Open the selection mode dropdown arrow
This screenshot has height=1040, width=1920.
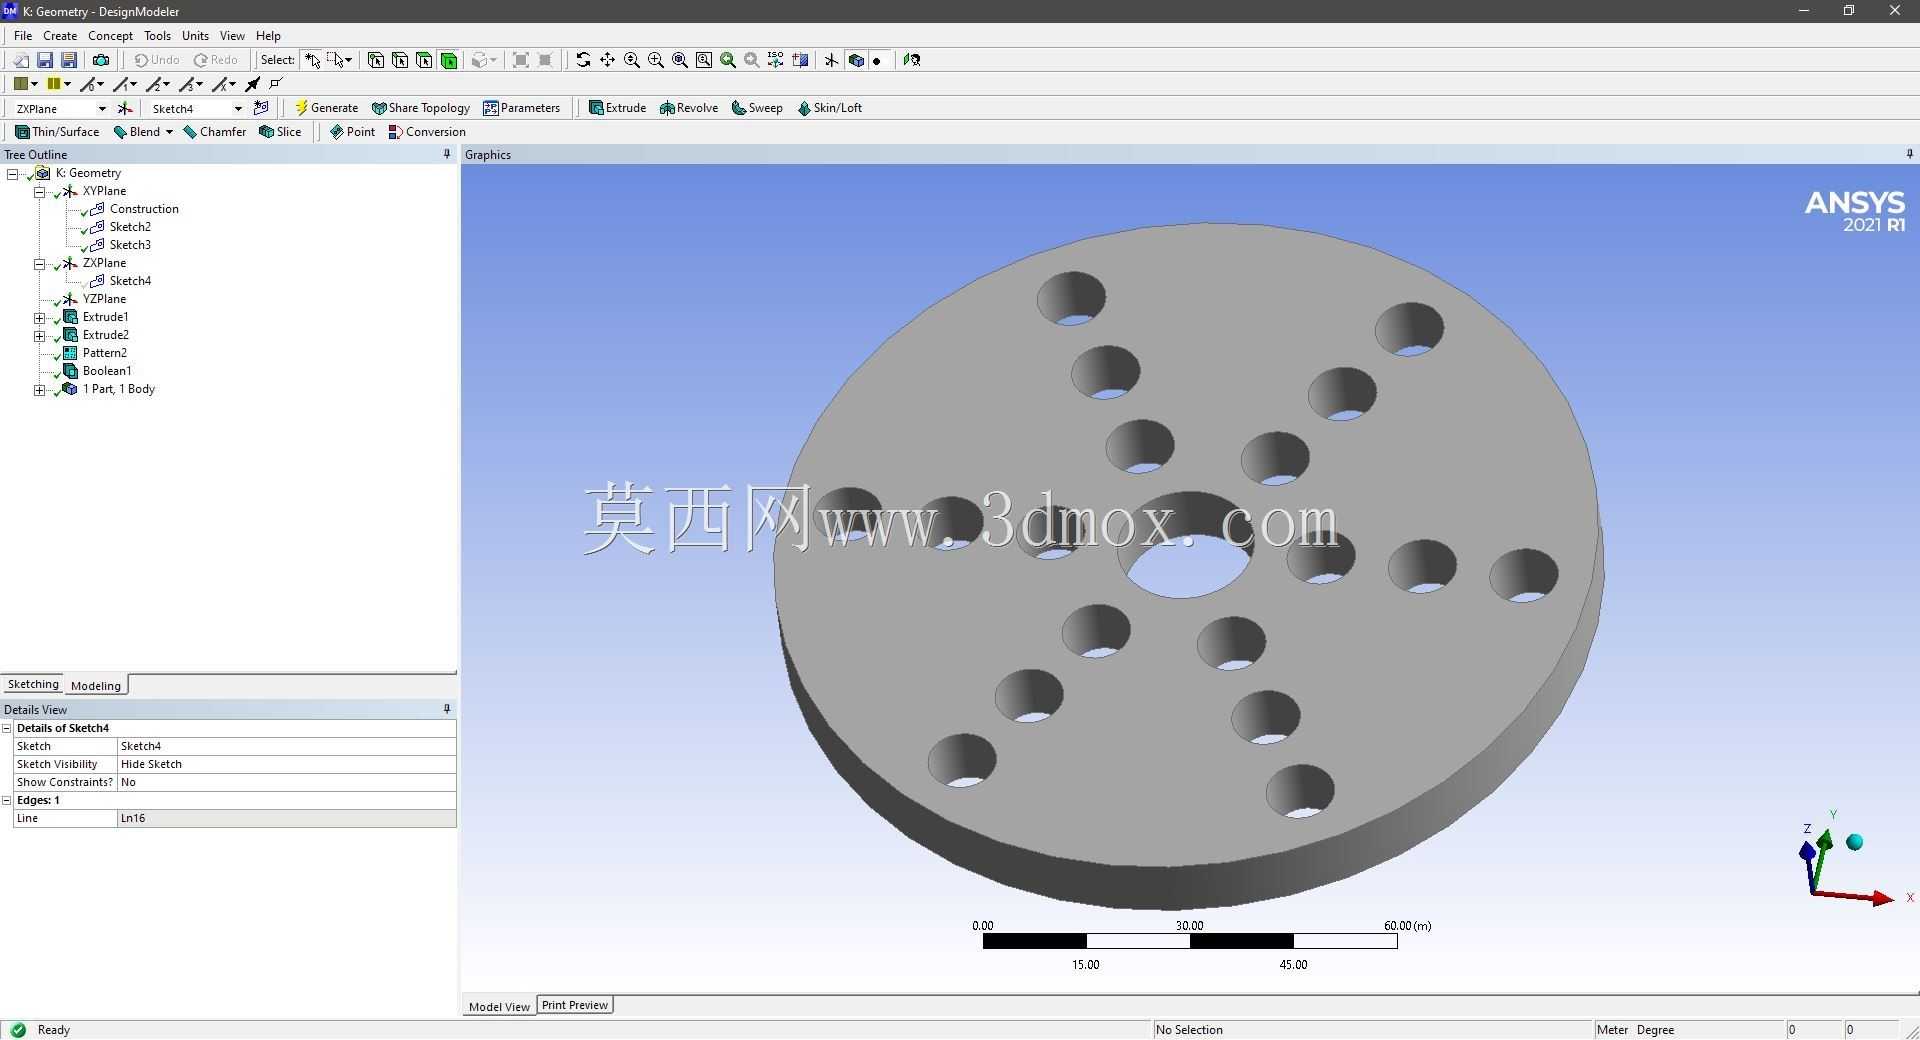(x=348, y=60)
